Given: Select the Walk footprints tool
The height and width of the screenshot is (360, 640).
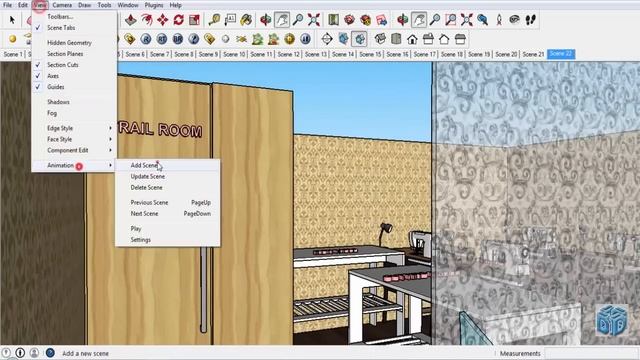Looking at the screenshot, I should click(x=531, y=20).
